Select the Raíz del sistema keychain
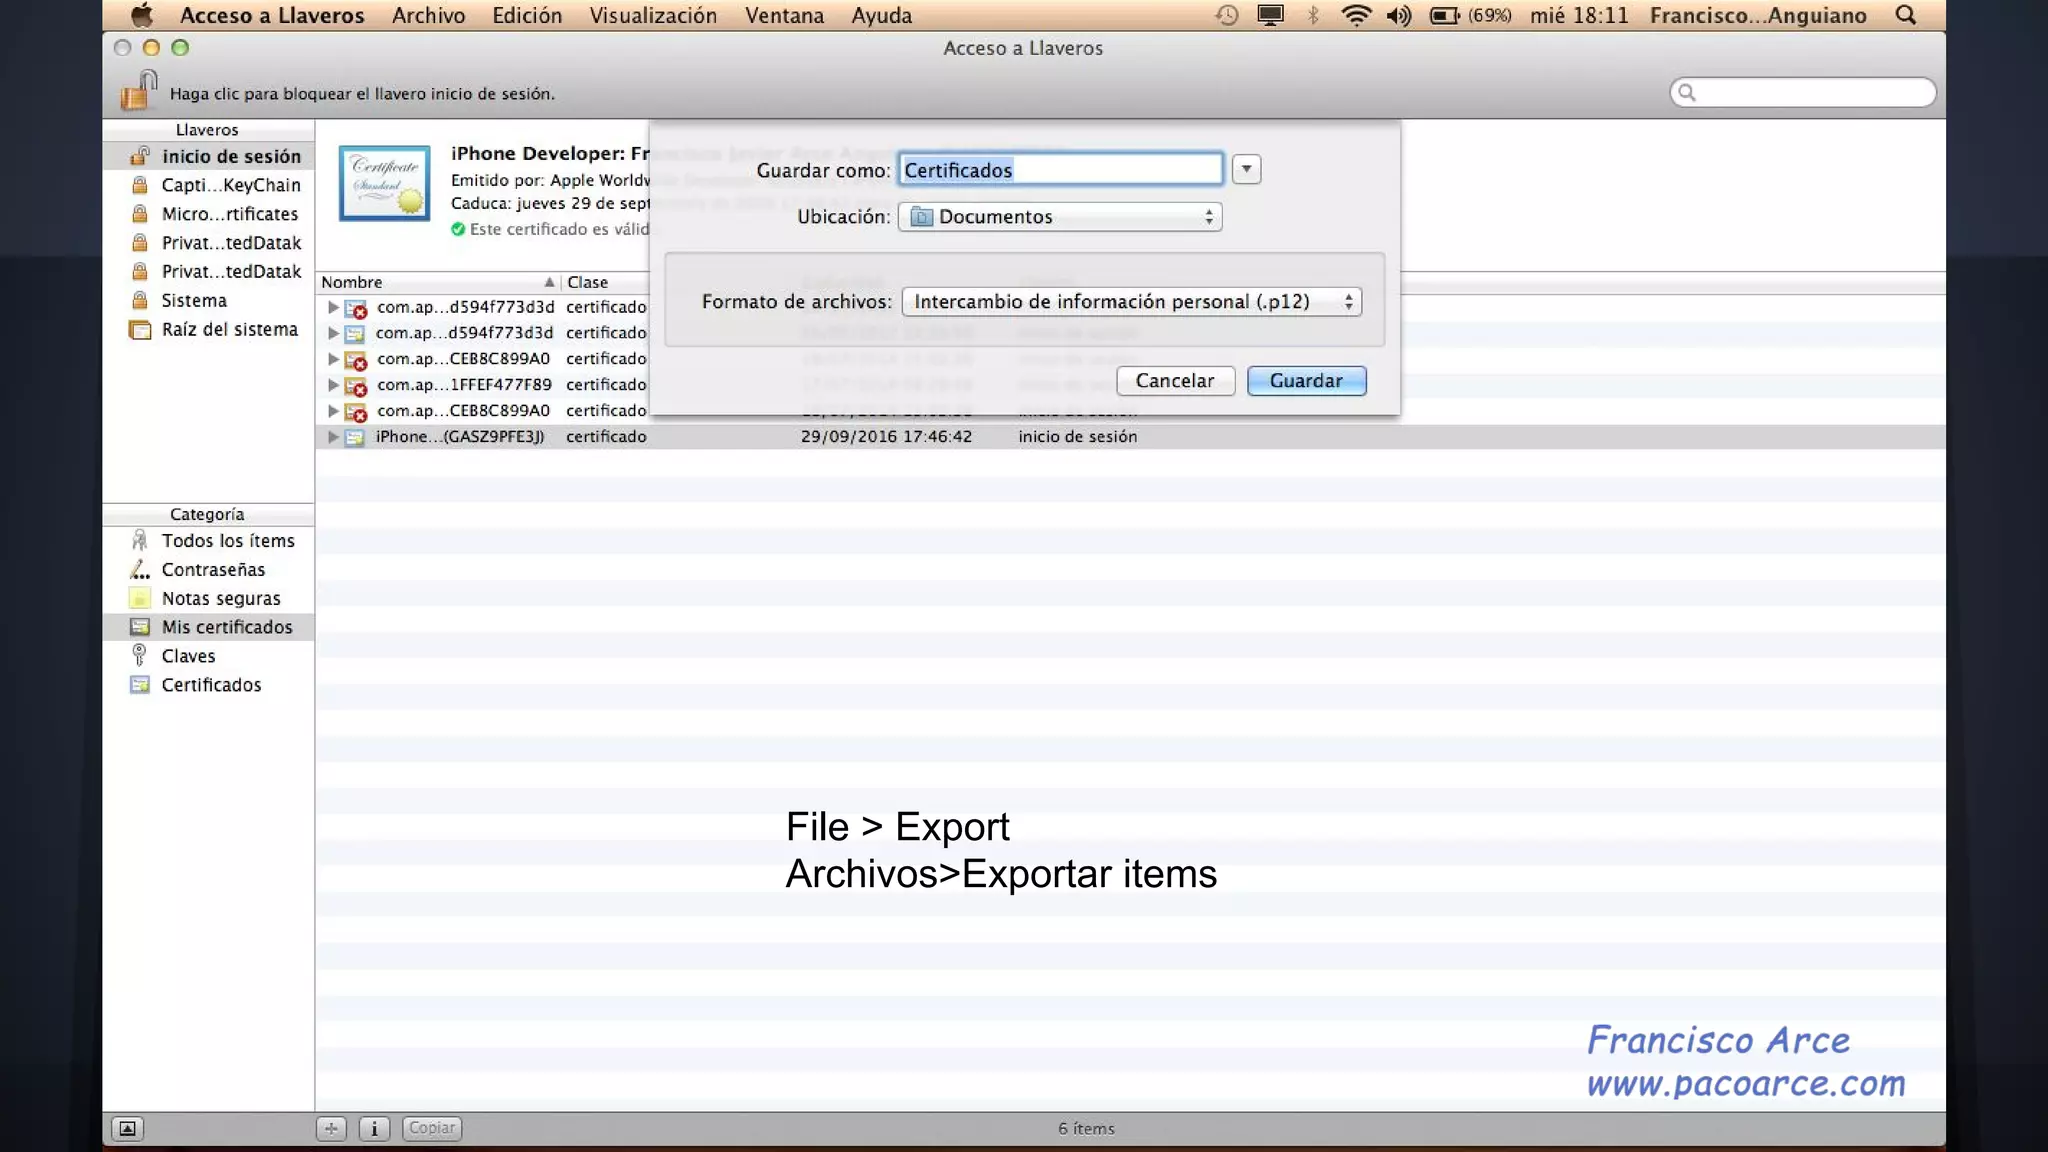This screenshot has height=1152, width=2048. pos(208,329)
